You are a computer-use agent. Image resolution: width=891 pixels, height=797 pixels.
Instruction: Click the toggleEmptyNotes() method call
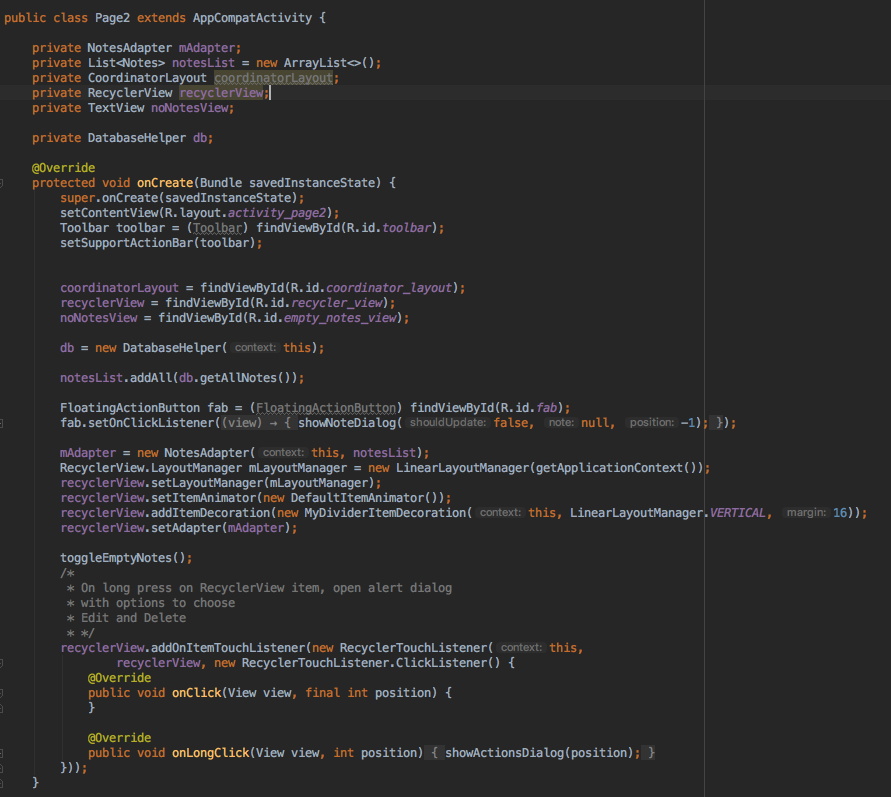click(122, 557)
